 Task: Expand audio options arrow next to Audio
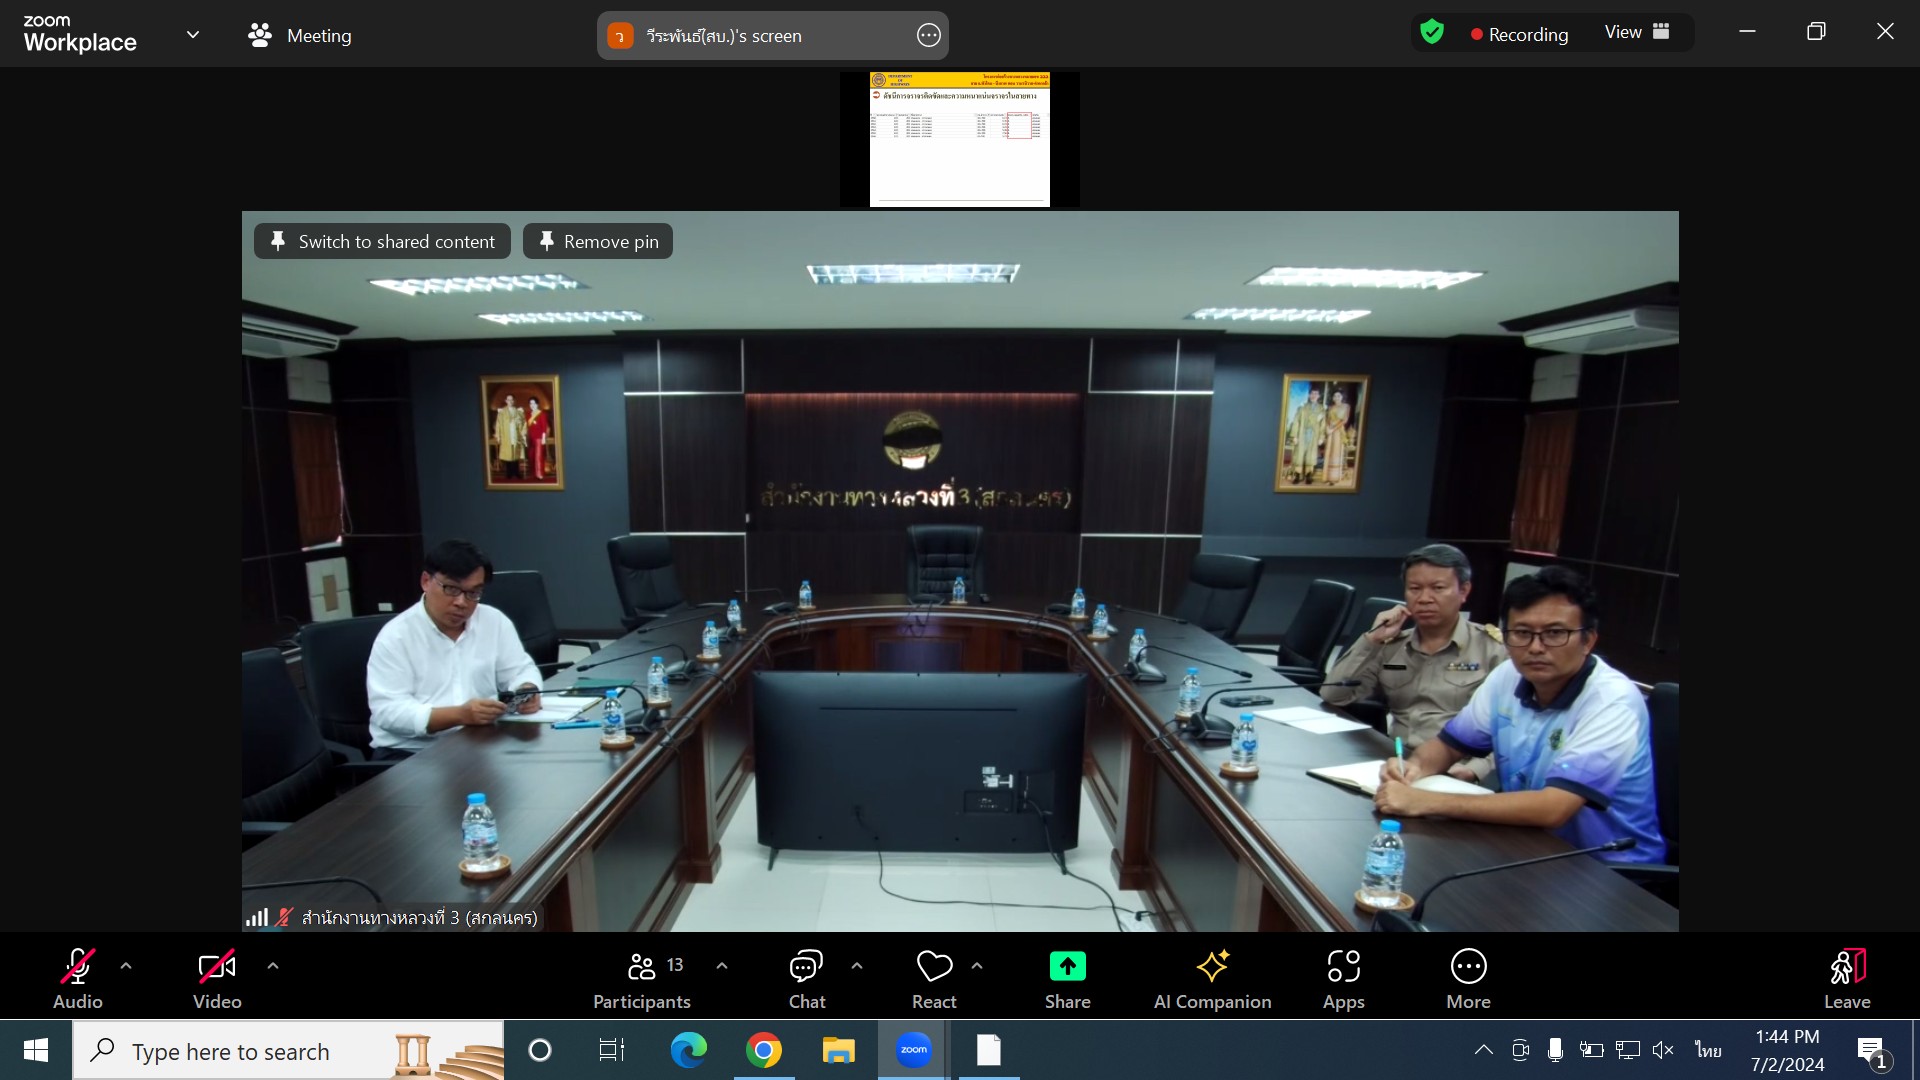(x=126, y=966)
